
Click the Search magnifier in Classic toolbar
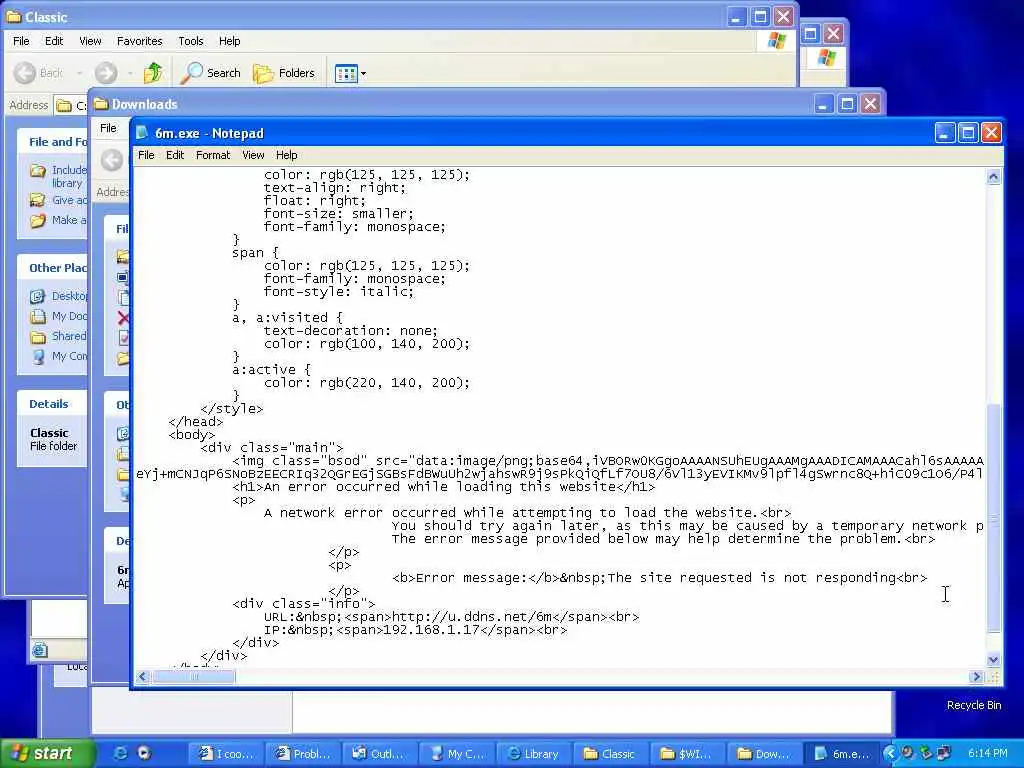pyautogui.click(x=191, y=72)
